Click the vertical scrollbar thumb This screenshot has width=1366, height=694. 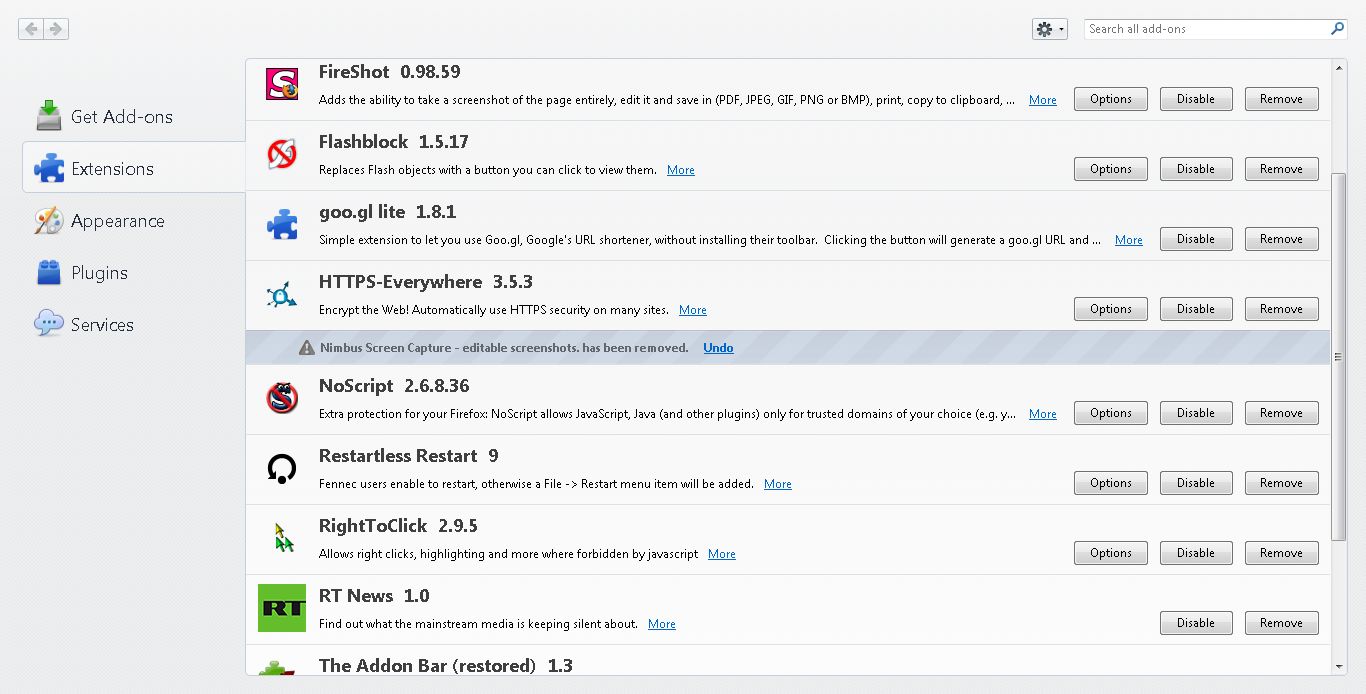pos(1339,355)
